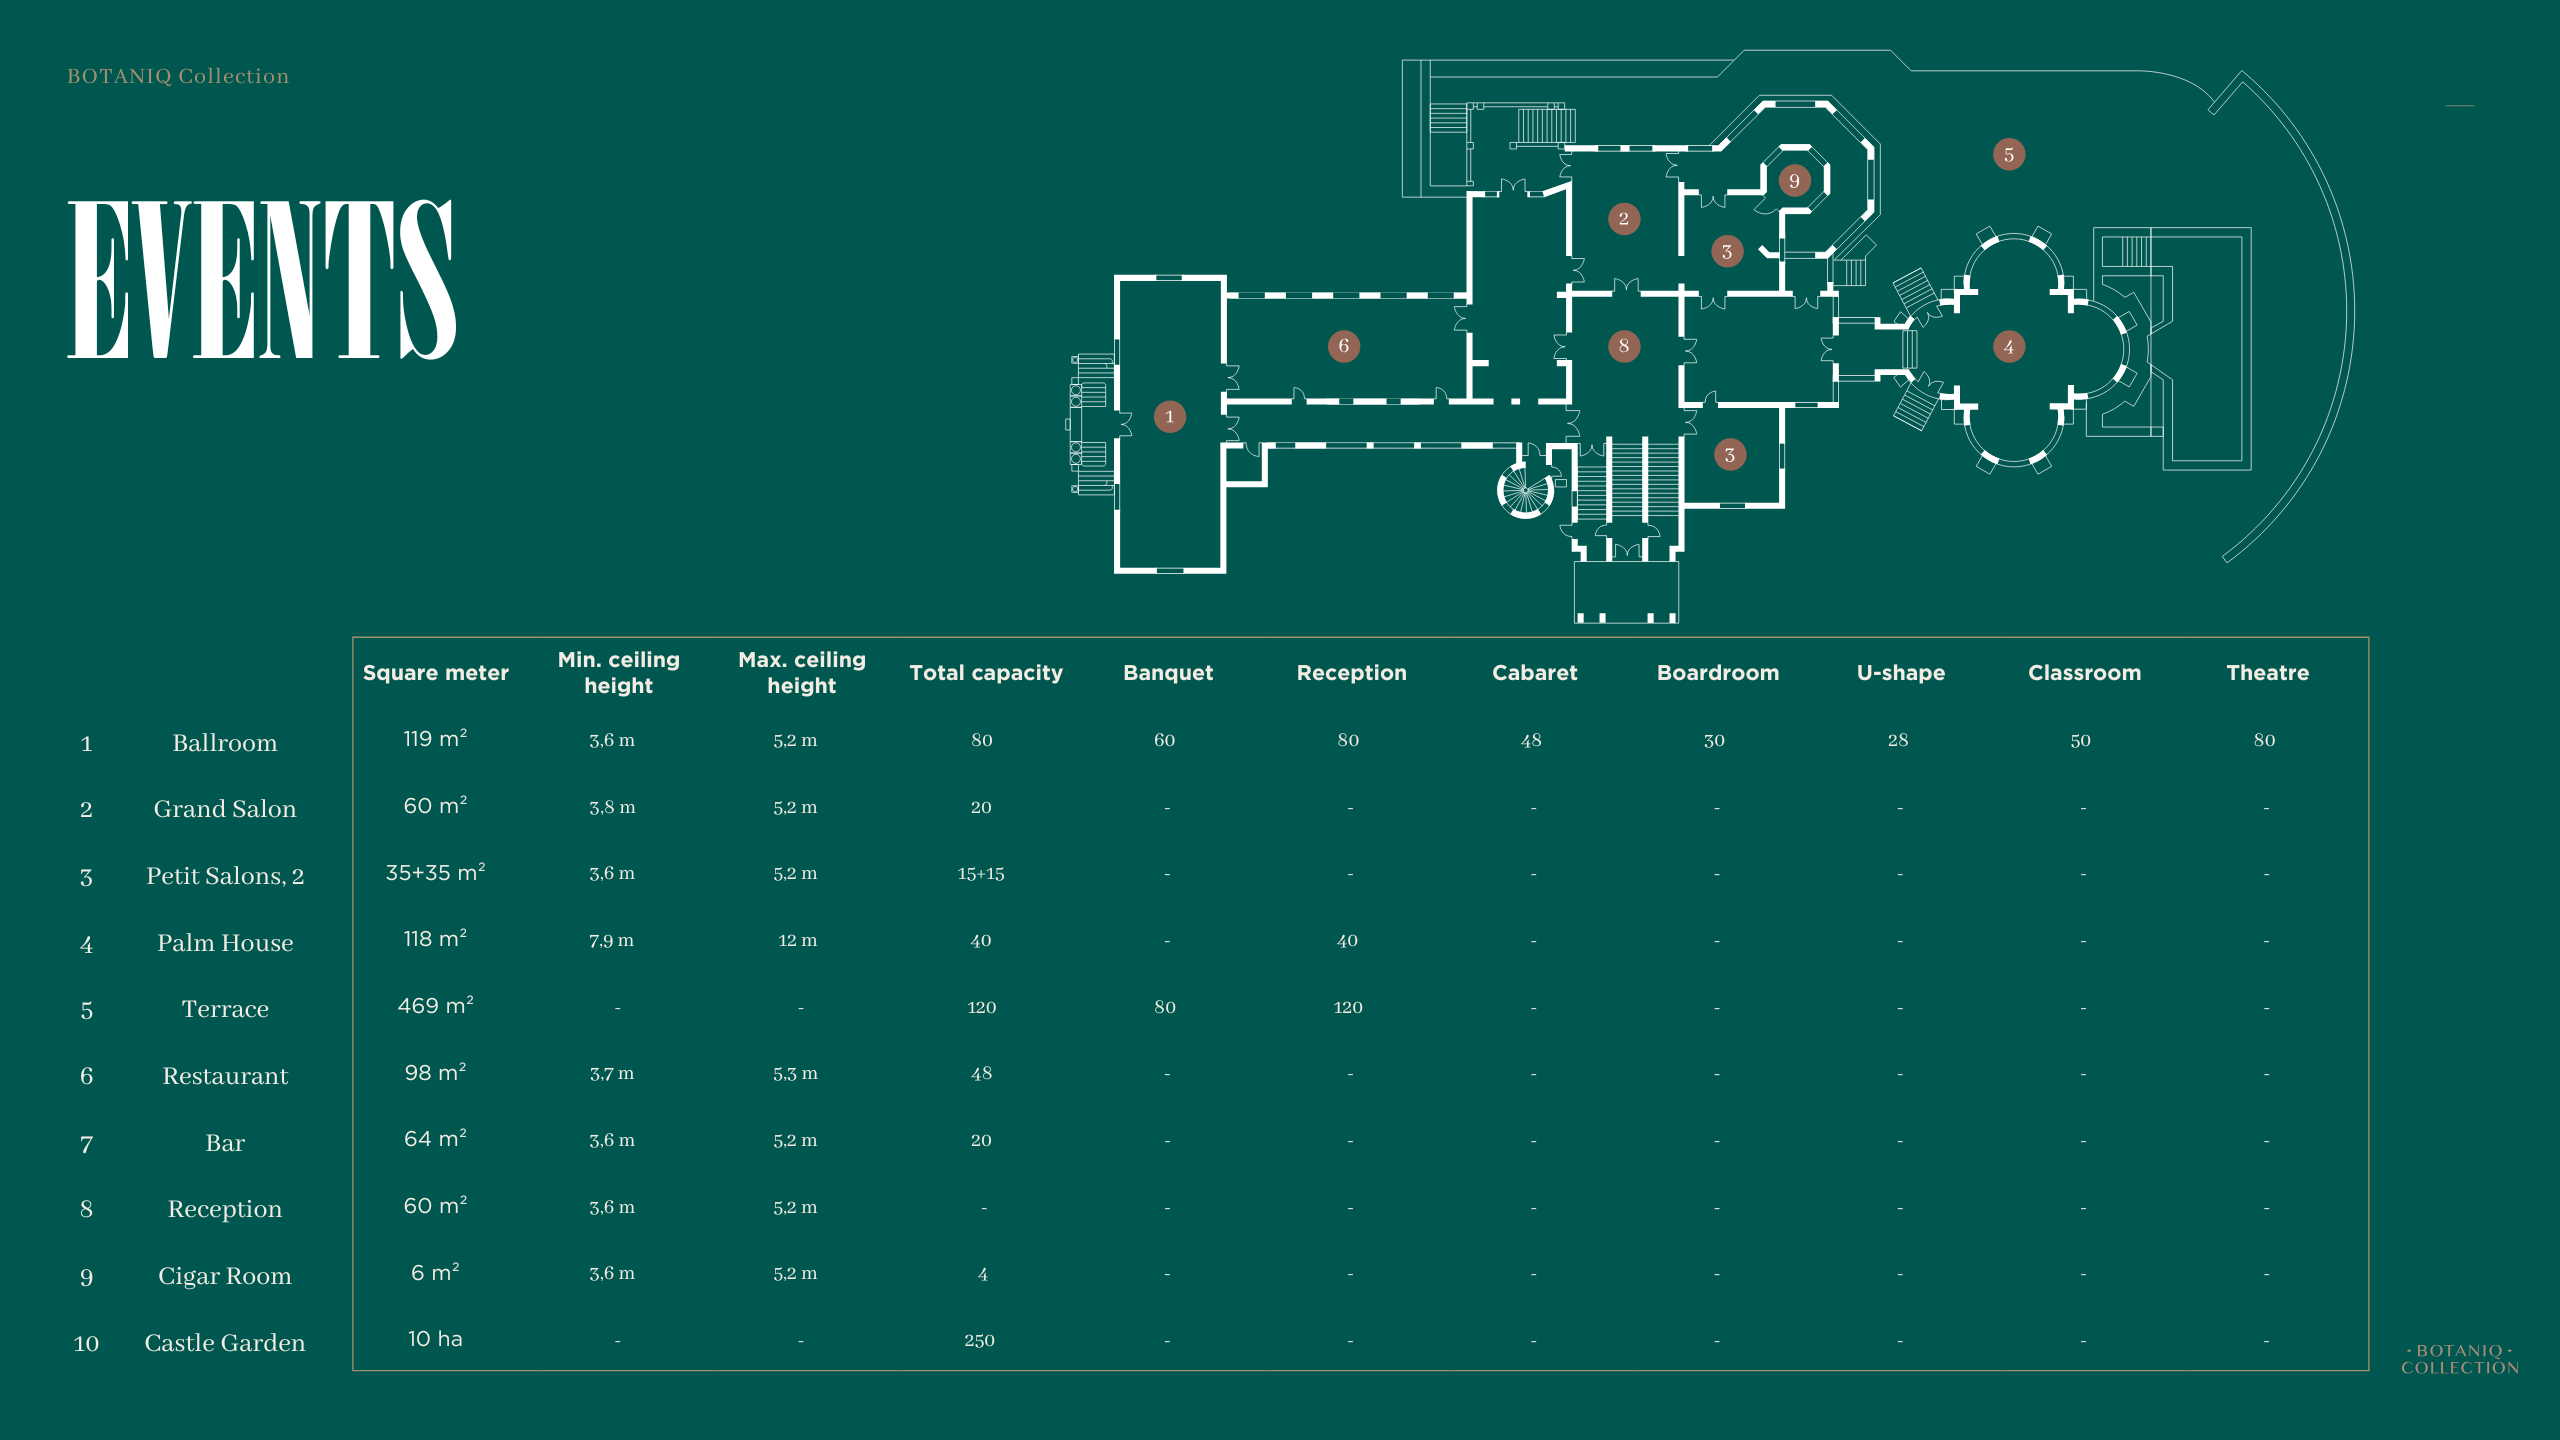Click the BOTANIQ Collection logo bottom right
Screen dimensions: 2560x1440
tap(2459, 1359)
